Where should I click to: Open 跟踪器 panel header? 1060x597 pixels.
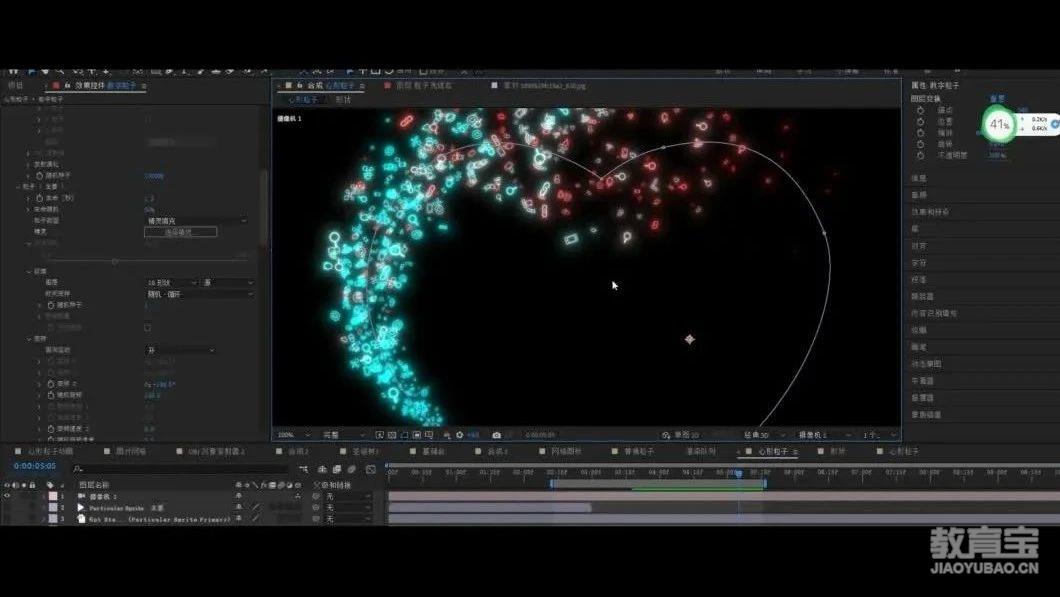tap(922, 296)
